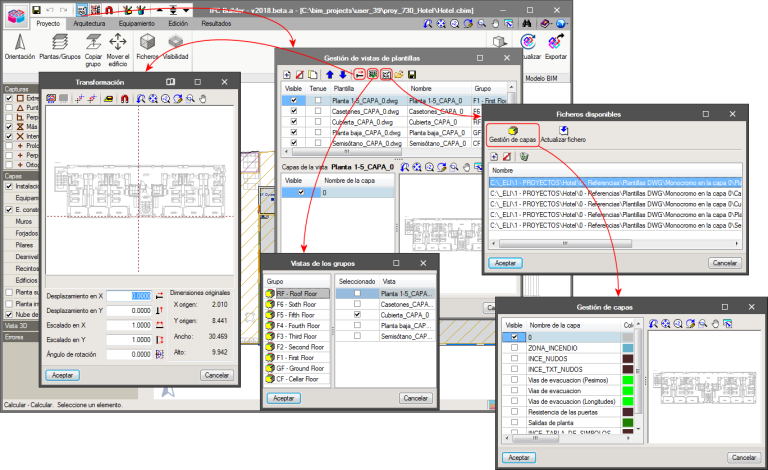
Task: Click Cancelar in the Transformación dialog
Action: coord(216,375)
